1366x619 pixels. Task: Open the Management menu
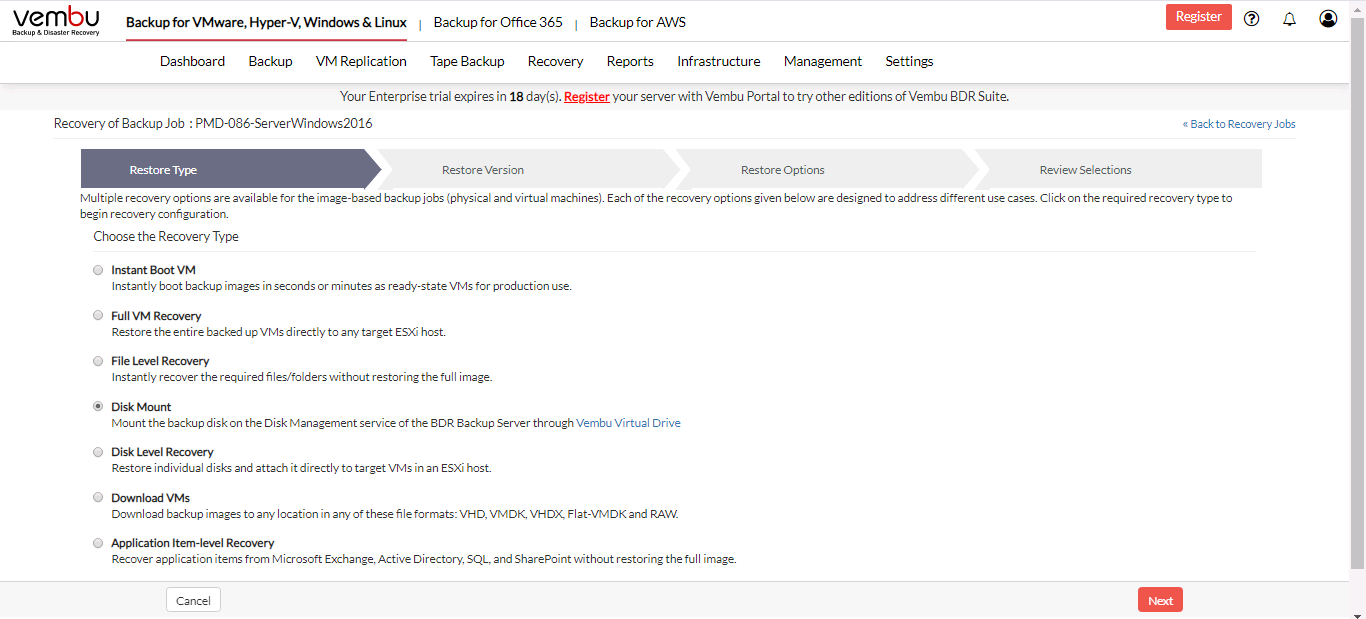coord(822,61)
